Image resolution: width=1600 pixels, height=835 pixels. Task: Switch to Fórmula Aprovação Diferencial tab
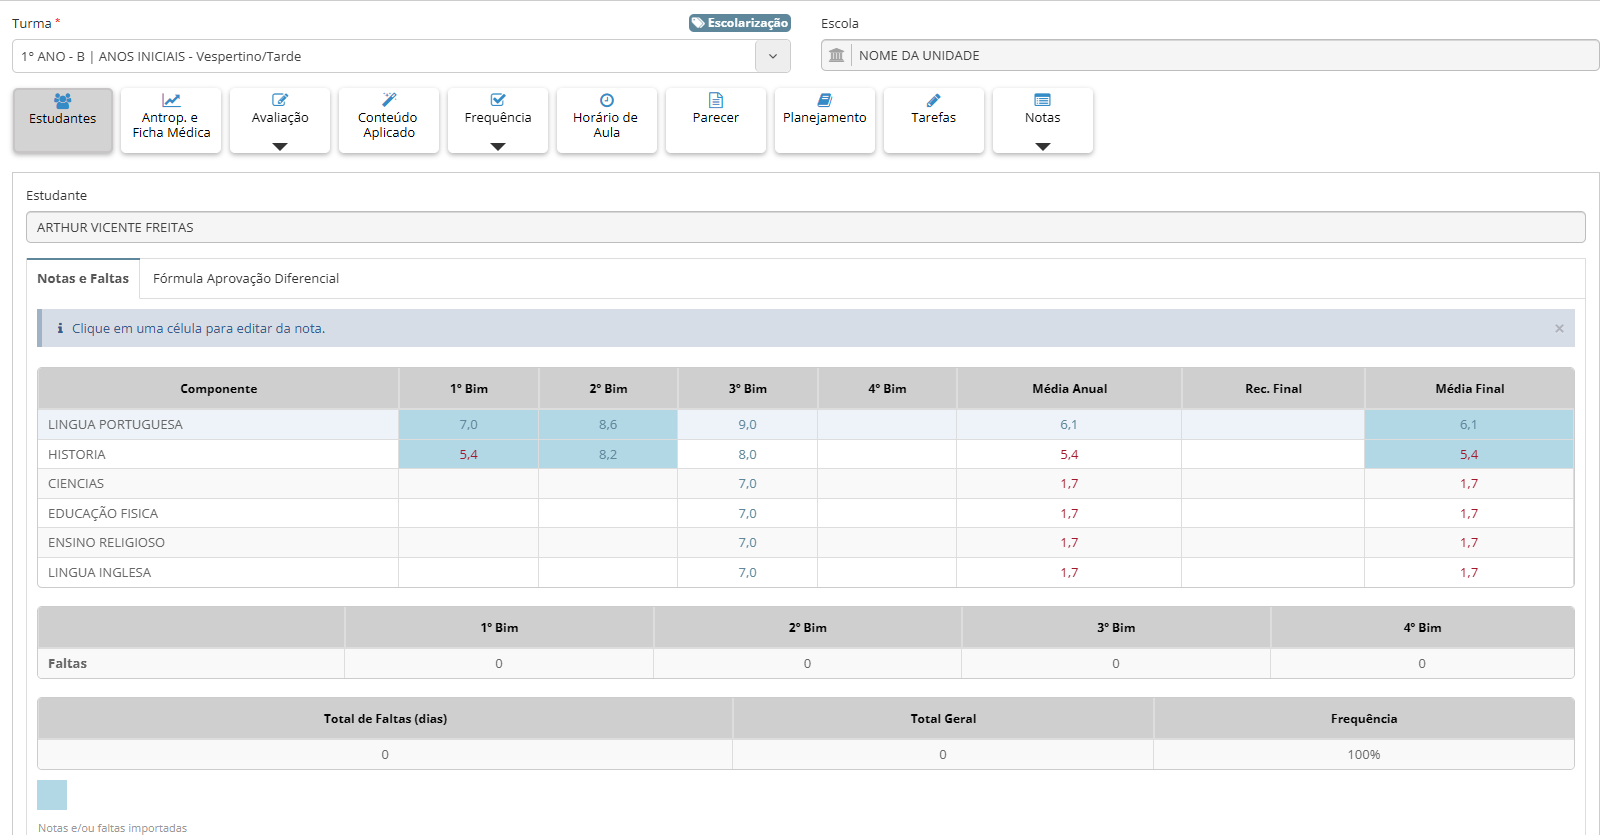246,278
